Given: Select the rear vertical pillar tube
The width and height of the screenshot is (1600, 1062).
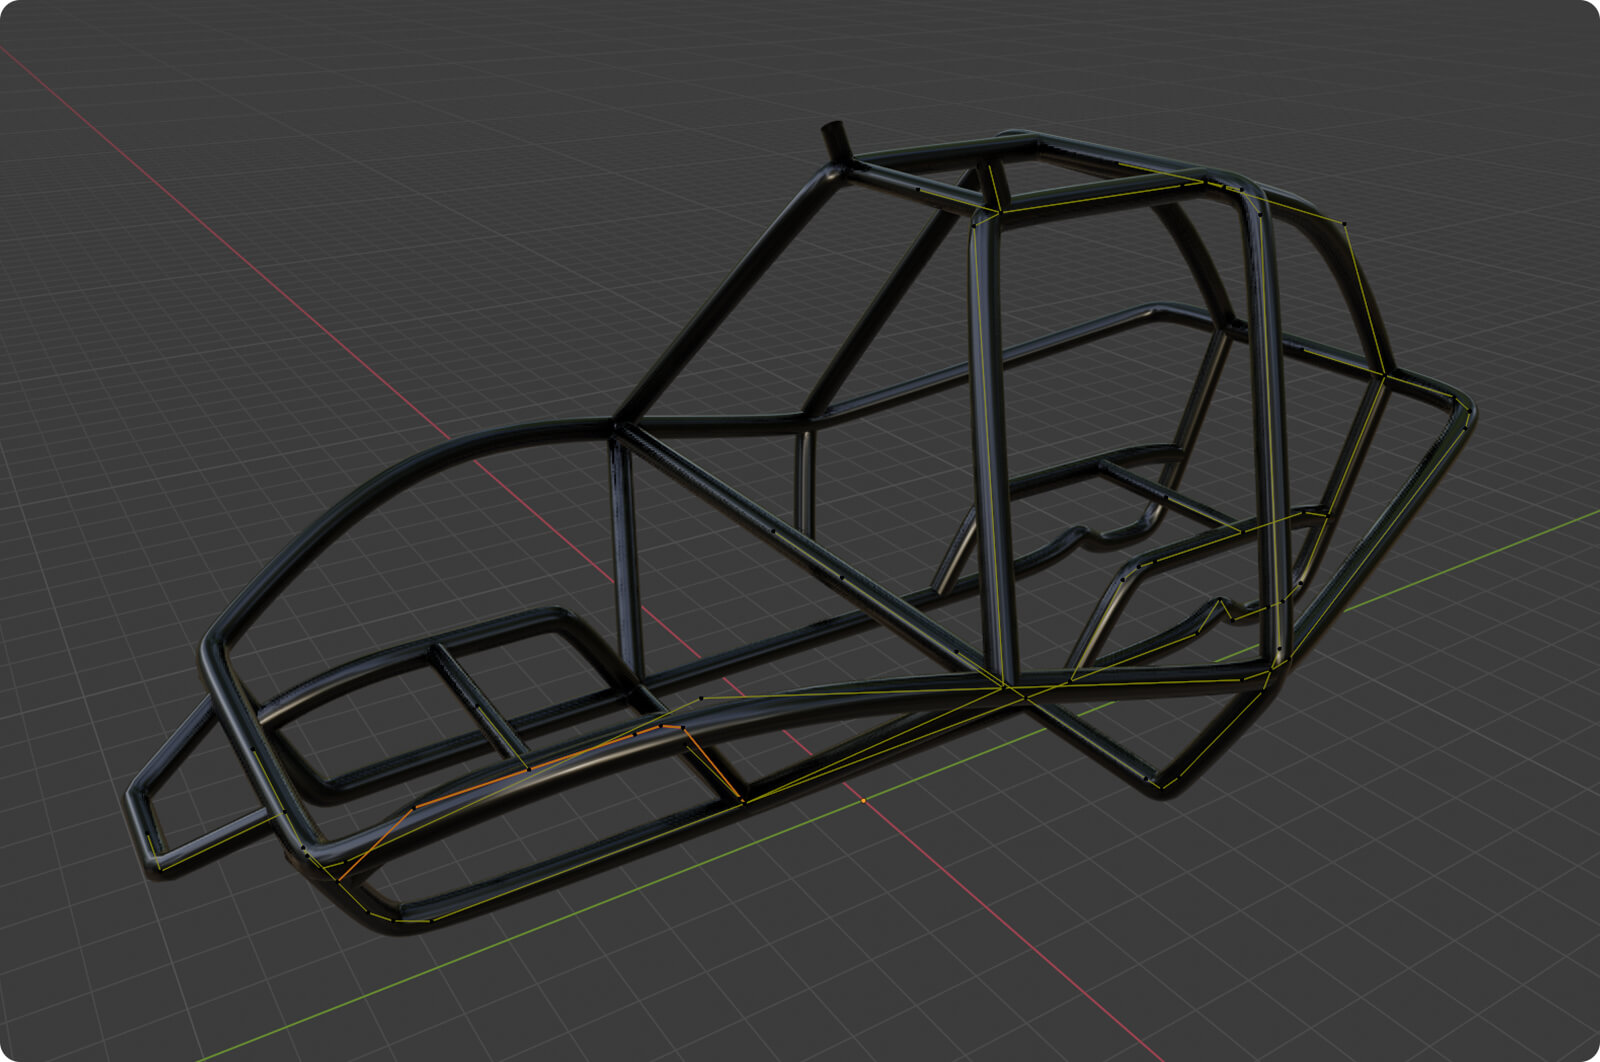Looking at the screenshot, I should coord(1265,420).
